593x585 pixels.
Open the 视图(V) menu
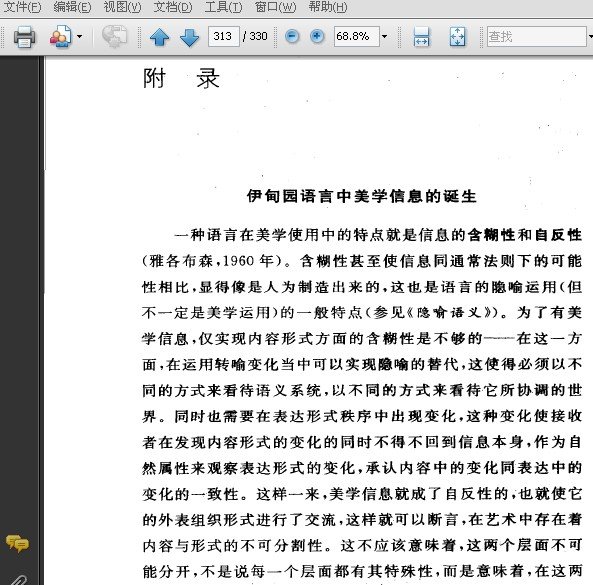(x=122, y=7)
